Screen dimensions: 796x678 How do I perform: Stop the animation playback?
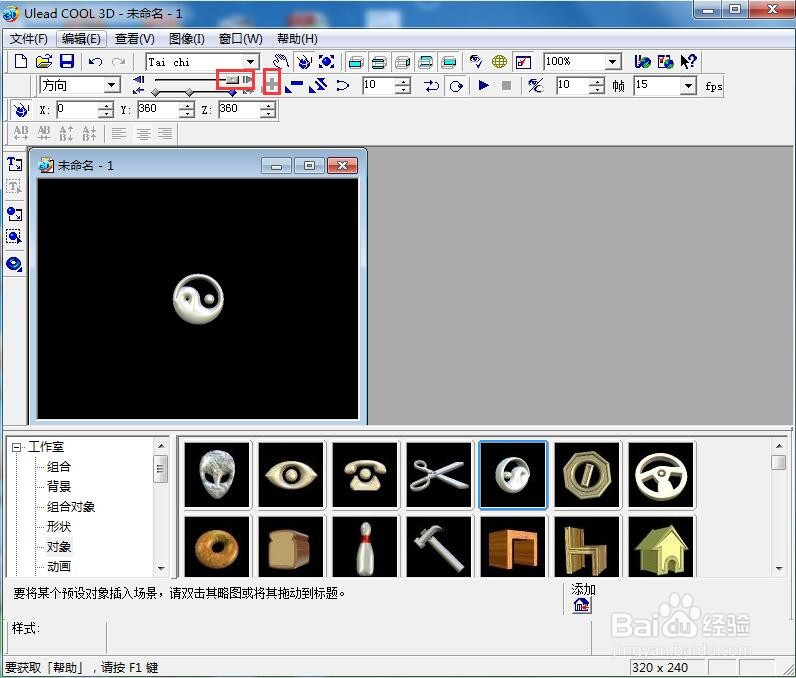pos(506,85)
